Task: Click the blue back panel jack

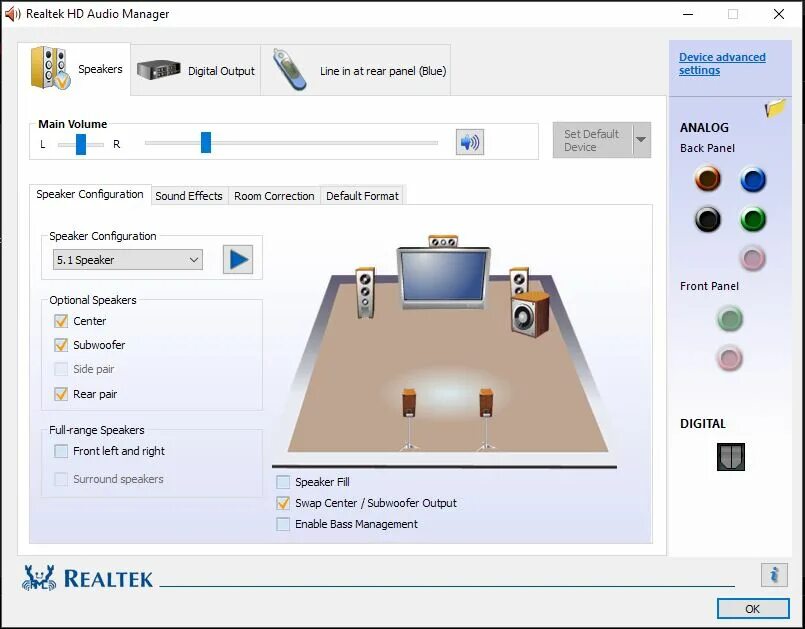Action: coord(753,179)
